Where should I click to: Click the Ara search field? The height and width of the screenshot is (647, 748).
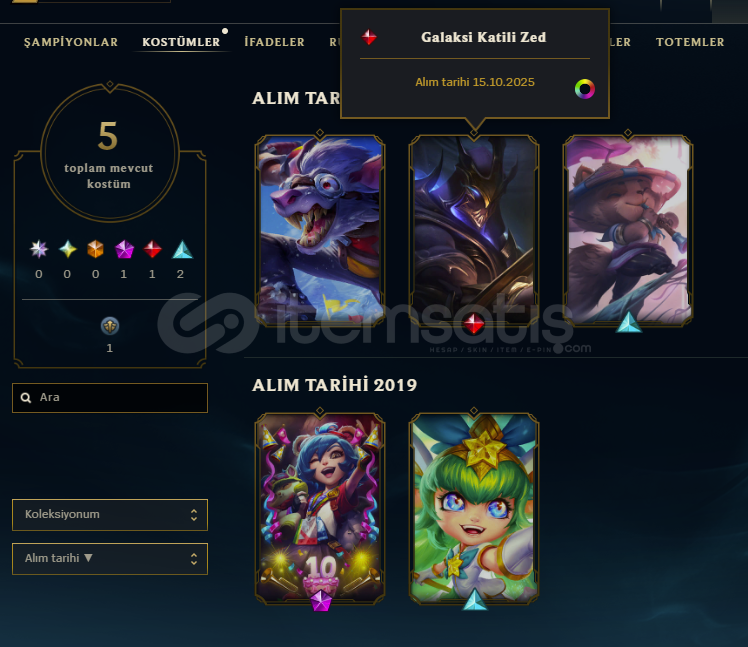[110, 398]
